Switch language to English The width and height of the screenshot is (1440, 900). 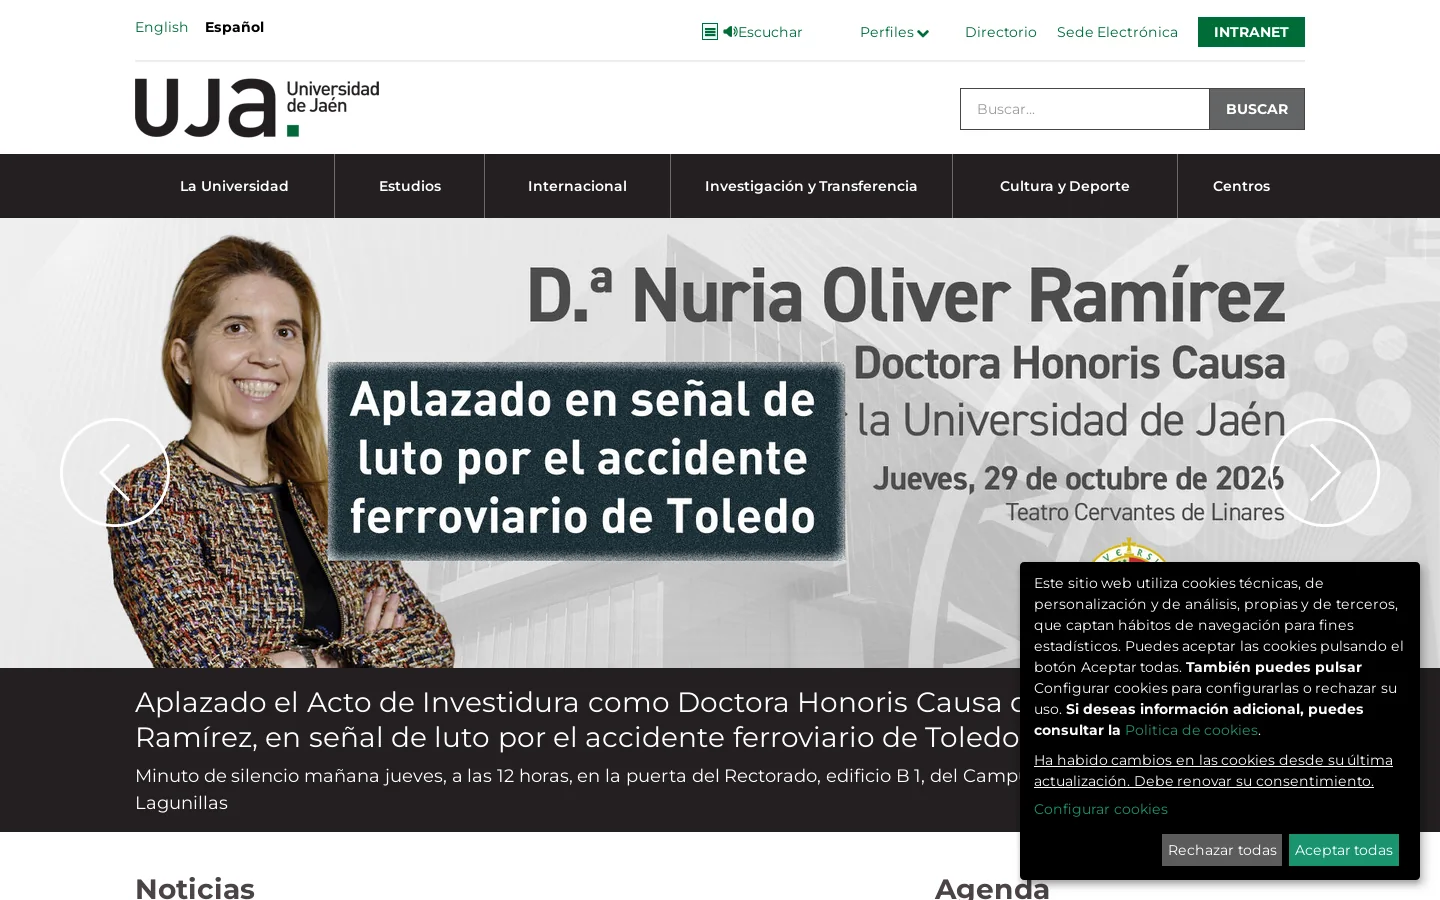coord(162,27)
